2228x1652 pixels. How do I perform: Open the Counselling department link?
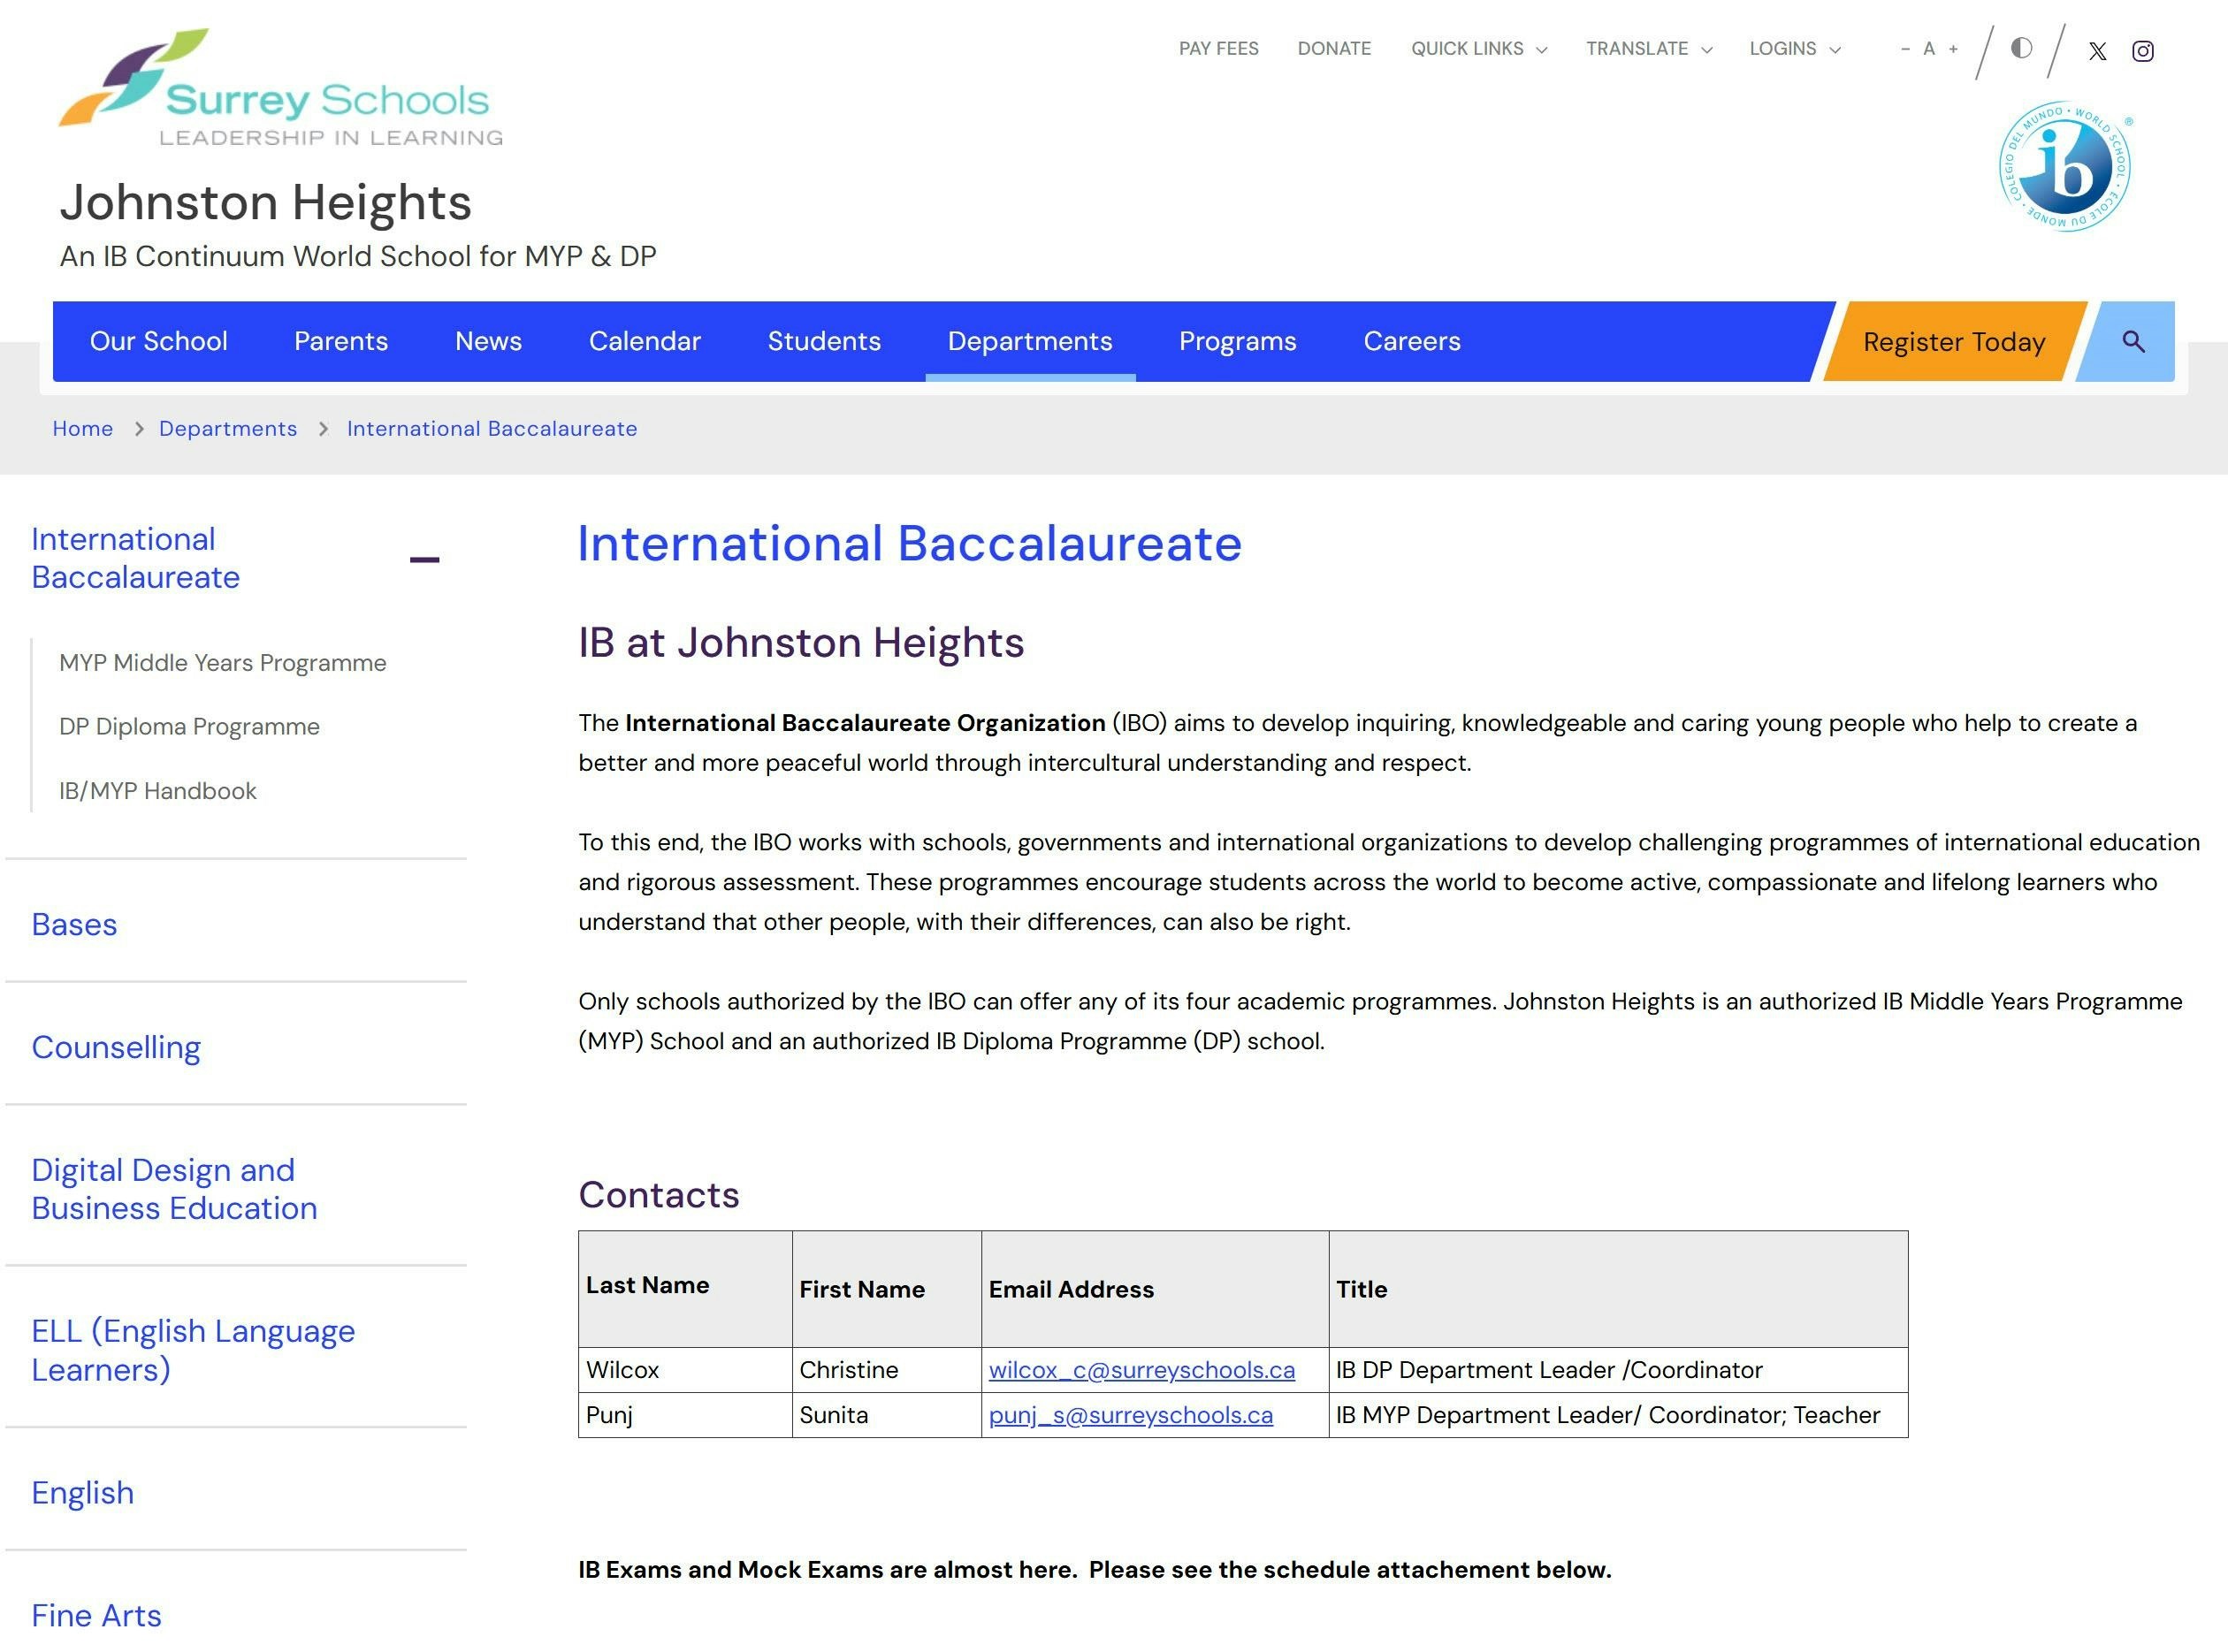116,1047
